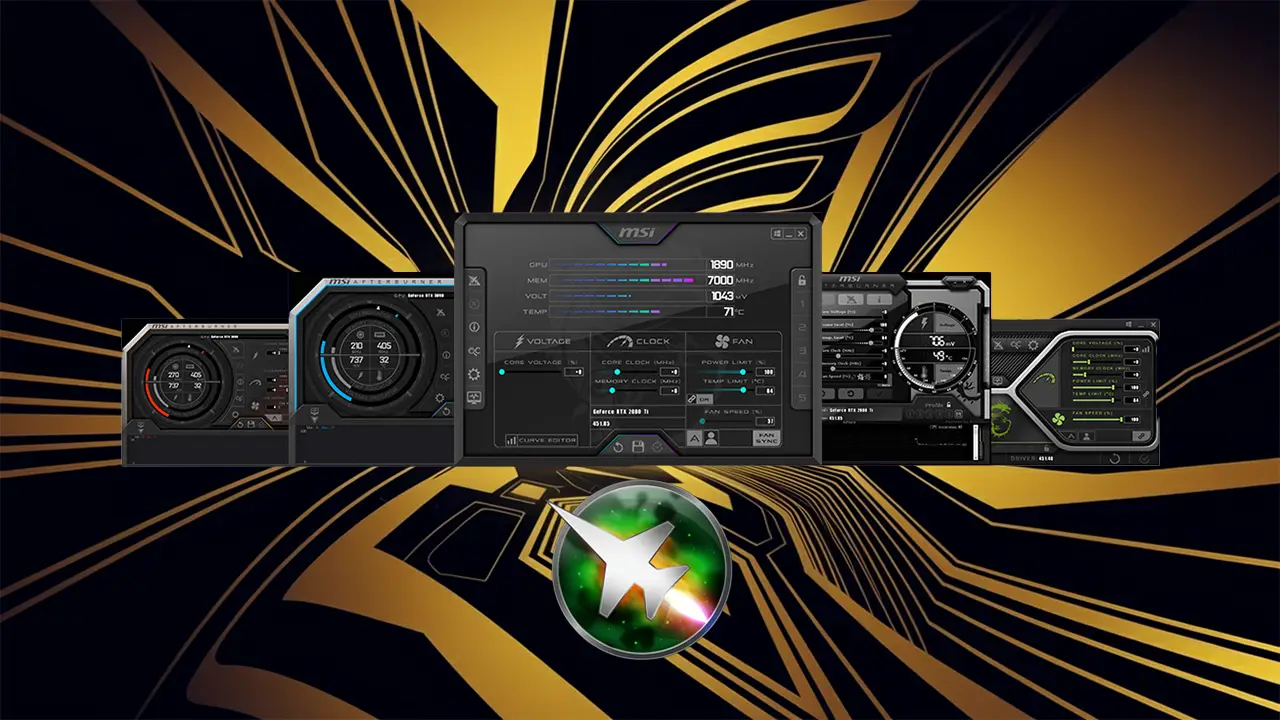Apply checkmark in green dragon skin window
This screenshot has height=720, width=1280.
pyautogui.click(x=1144, y=459)
